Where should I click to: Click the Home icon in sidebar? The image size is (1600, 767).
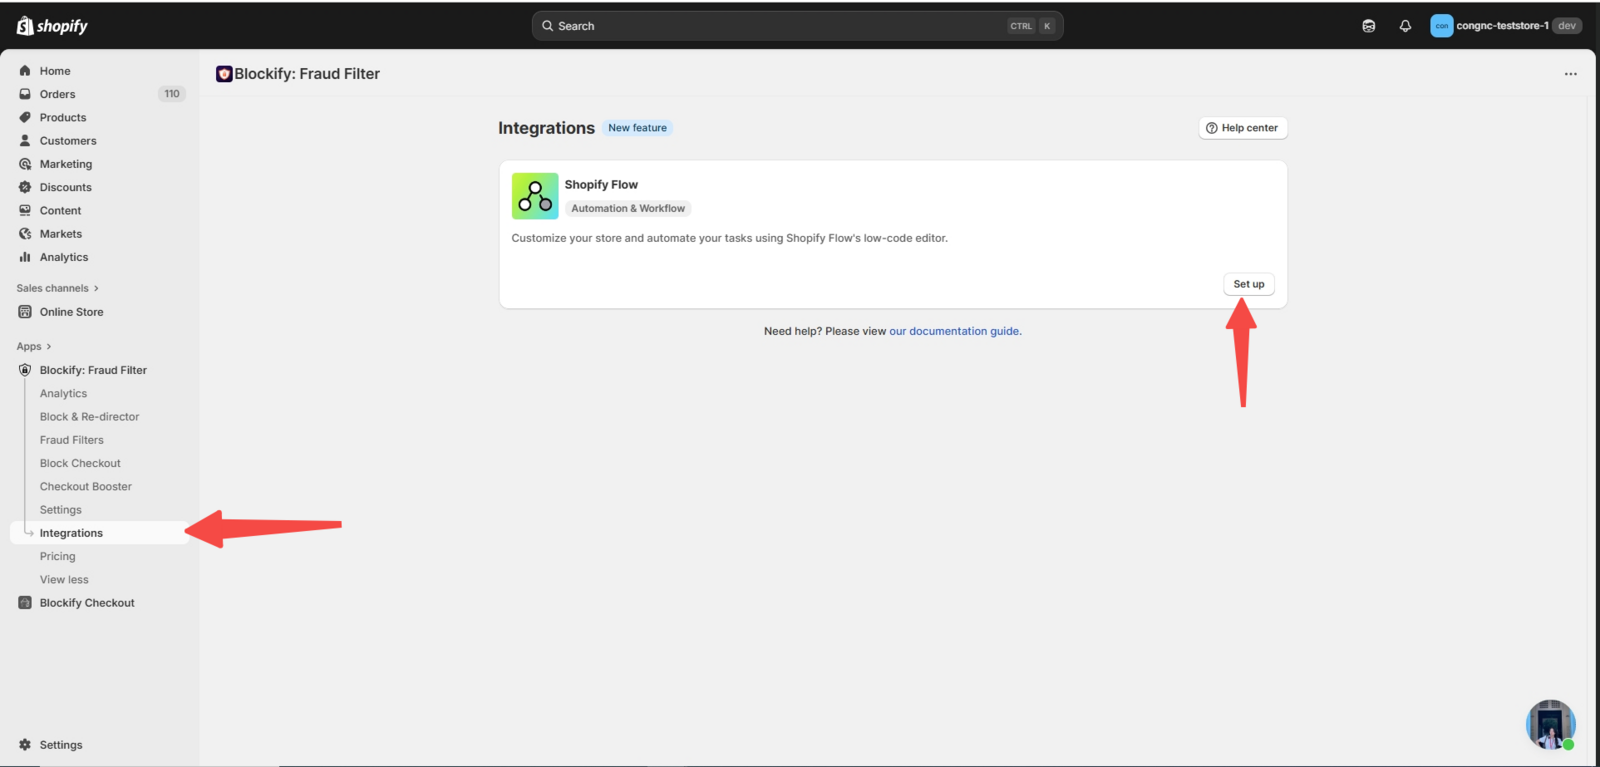point(25,71)
